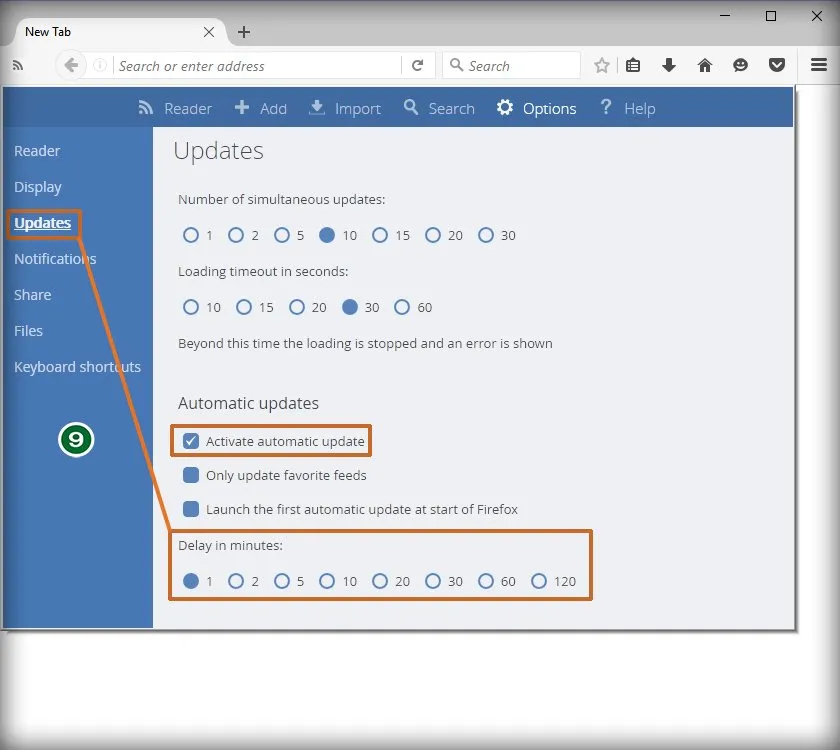Open Keyboard shortcuts in the sidebar
The width and height of the screenshot is (840, 750).
[x=78, y=367]
